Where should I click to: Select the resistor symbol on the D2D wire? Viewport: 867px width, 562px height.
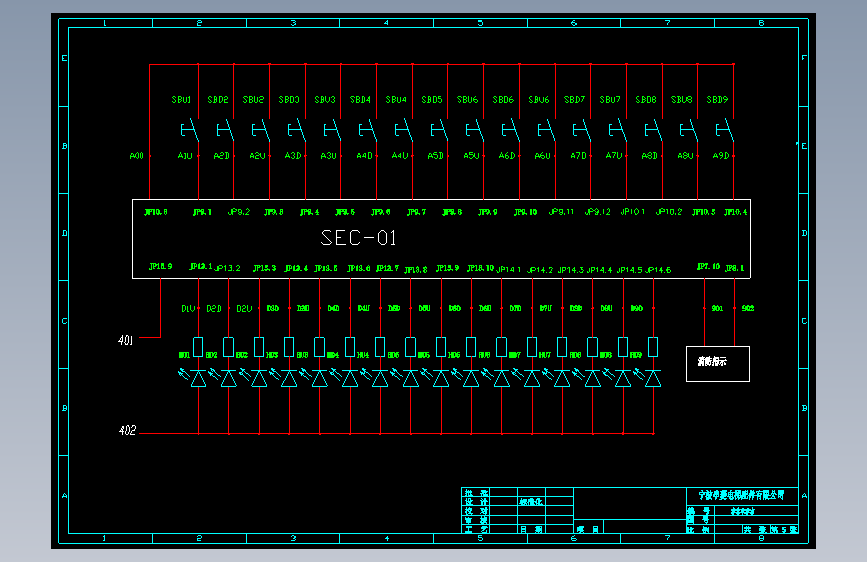(x=228, y=347)
